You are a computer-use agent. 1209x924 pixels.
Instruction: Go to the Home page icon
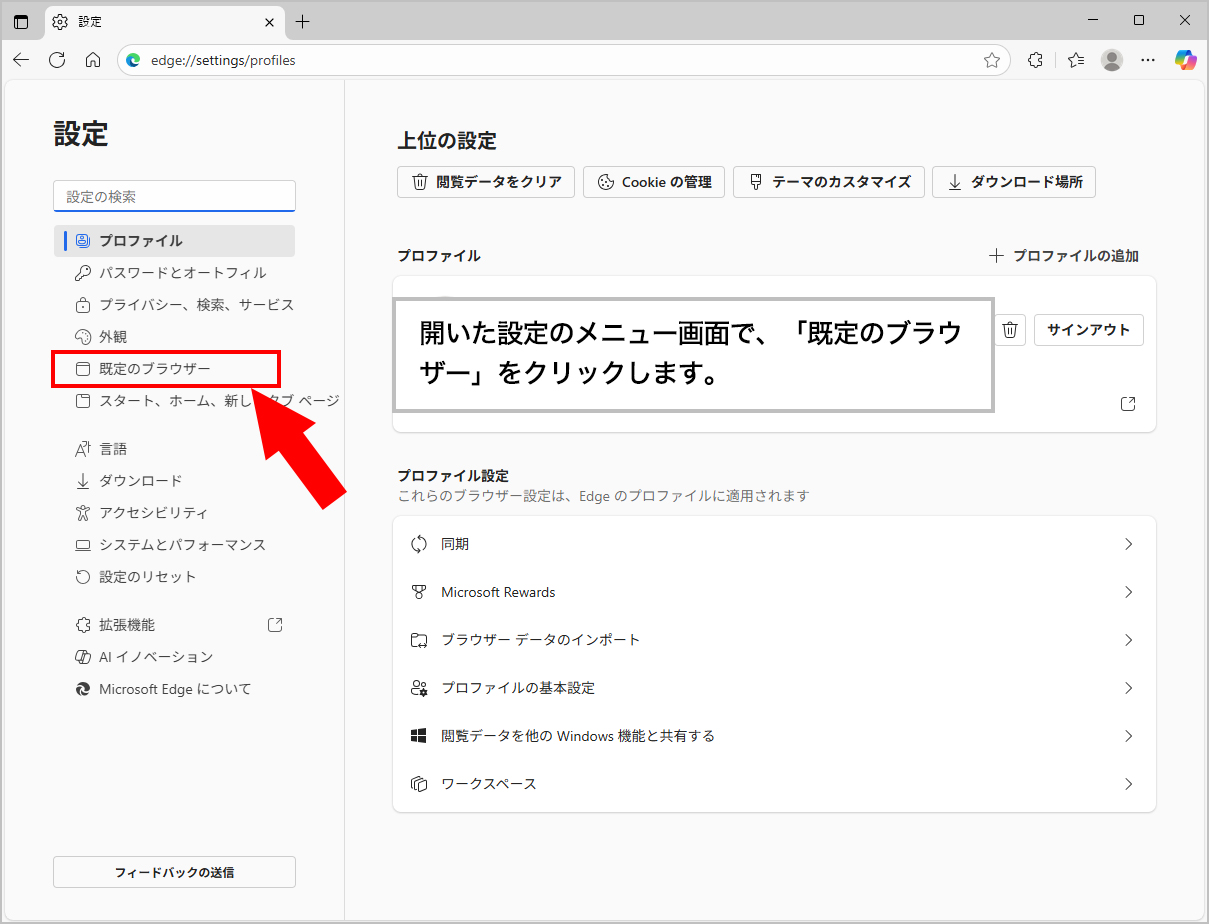(93, 60)
